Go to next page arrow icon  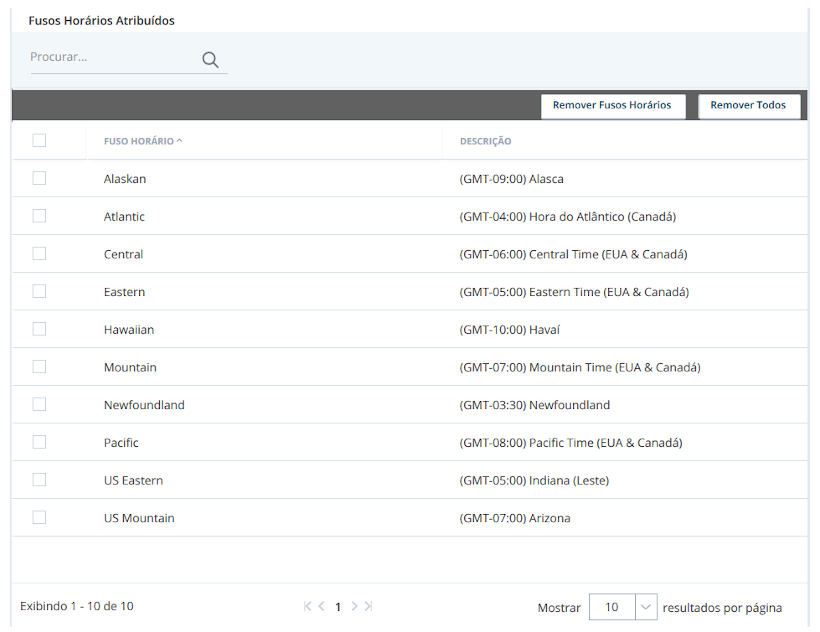[x=354, y=606]
